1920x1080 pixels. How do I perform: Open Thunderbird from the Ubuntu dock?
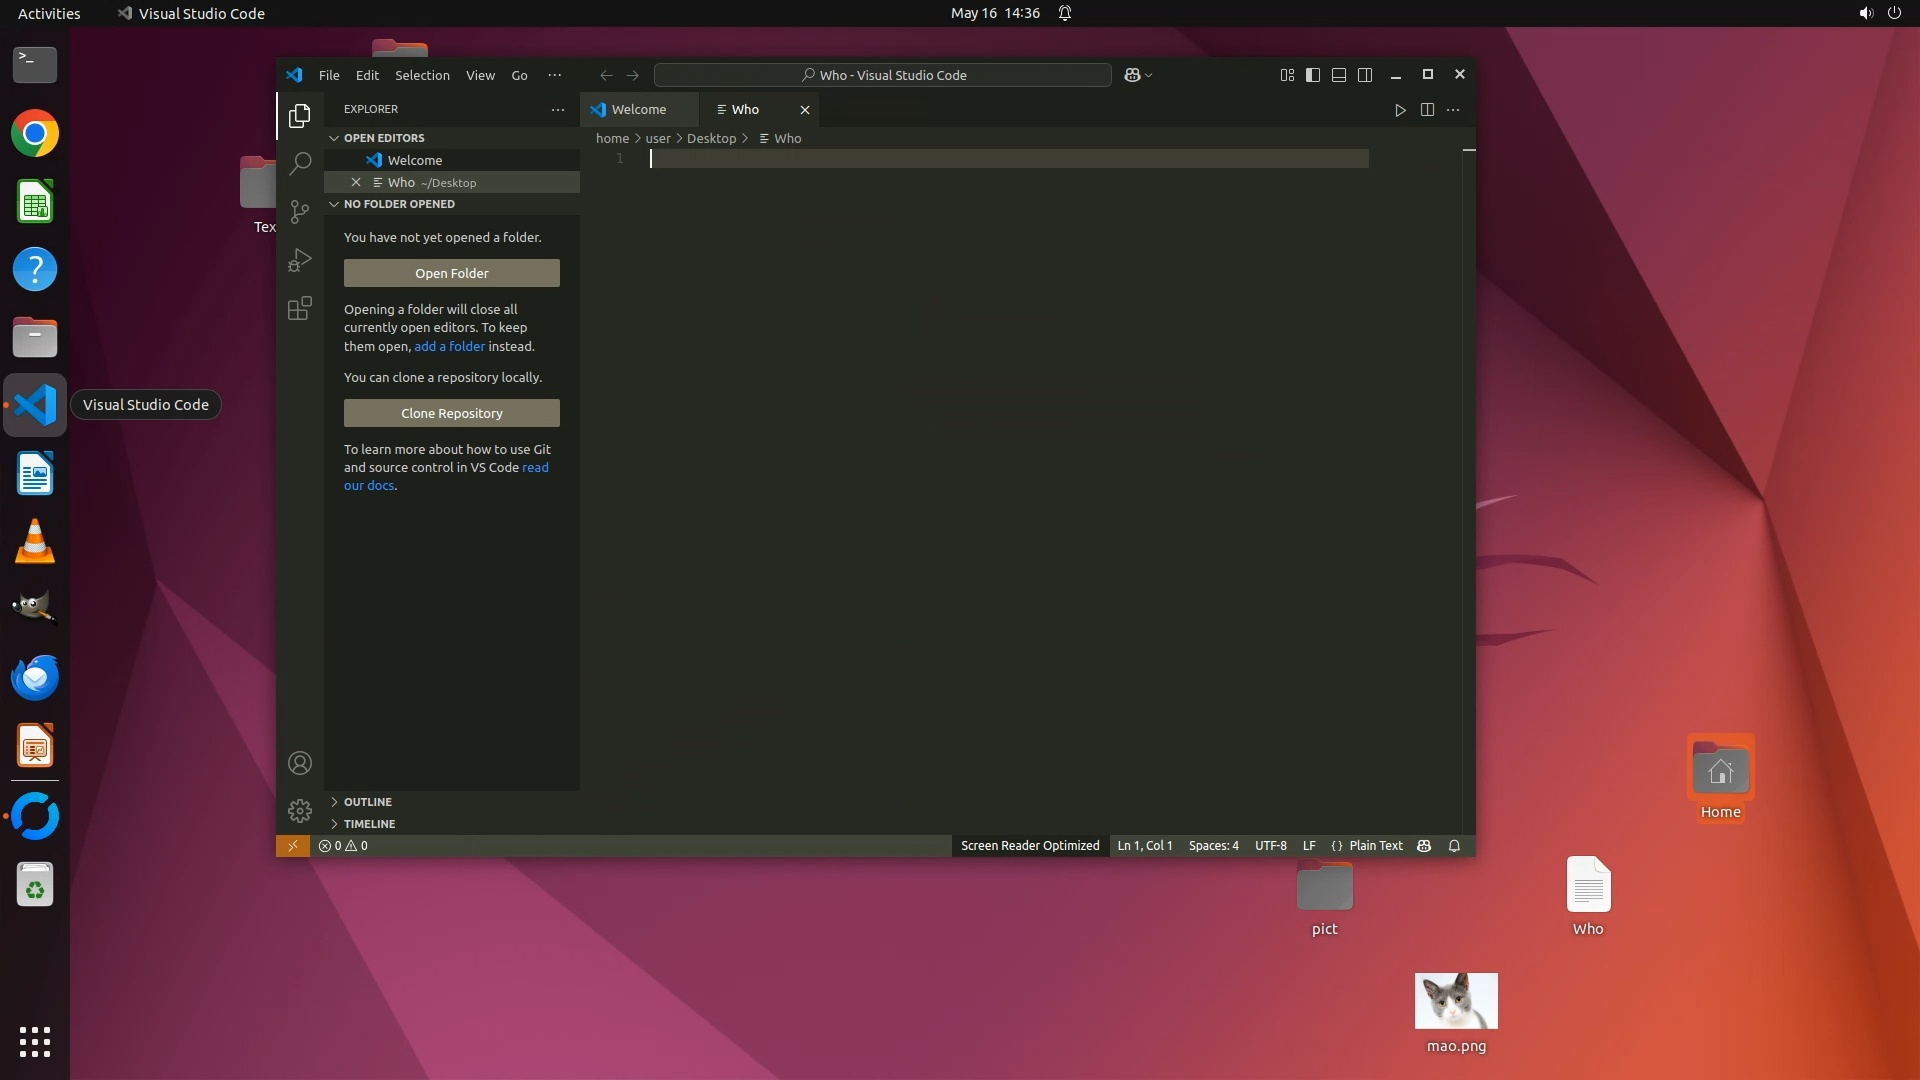coord(35,679)
